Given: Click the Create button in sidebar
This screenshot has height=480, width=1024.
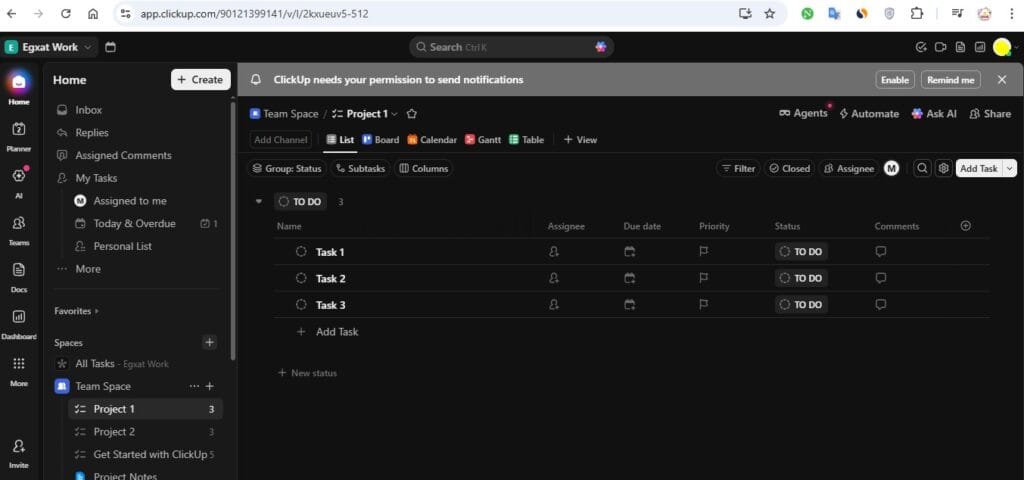Looking at the screenshot, I should pyautogui.click(x=200, y=80).
